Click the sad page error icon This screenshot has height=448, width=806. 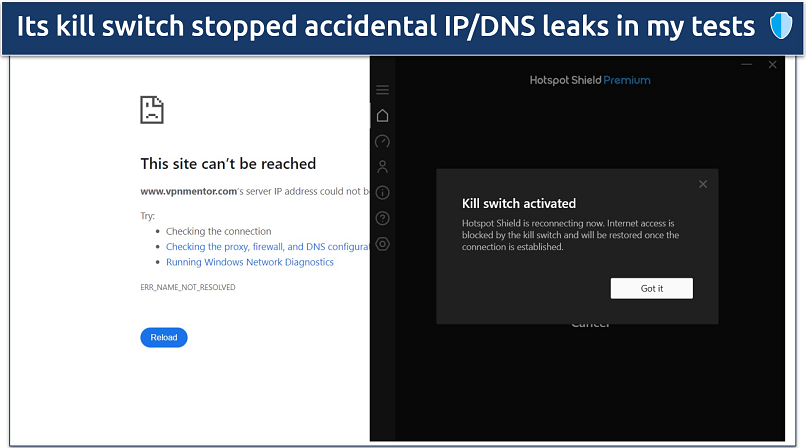tap(152, 109)
